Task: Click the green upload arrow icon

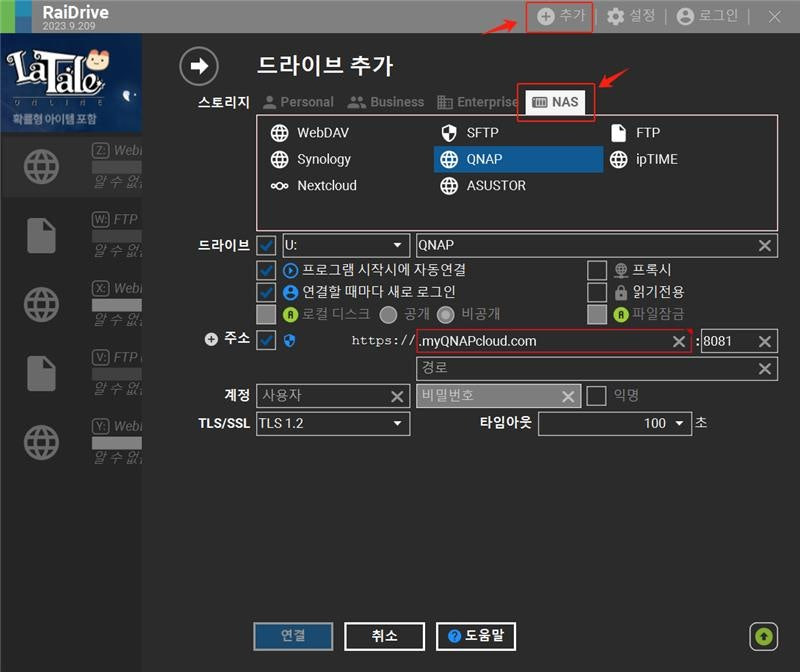Action: tap(763, 636)
